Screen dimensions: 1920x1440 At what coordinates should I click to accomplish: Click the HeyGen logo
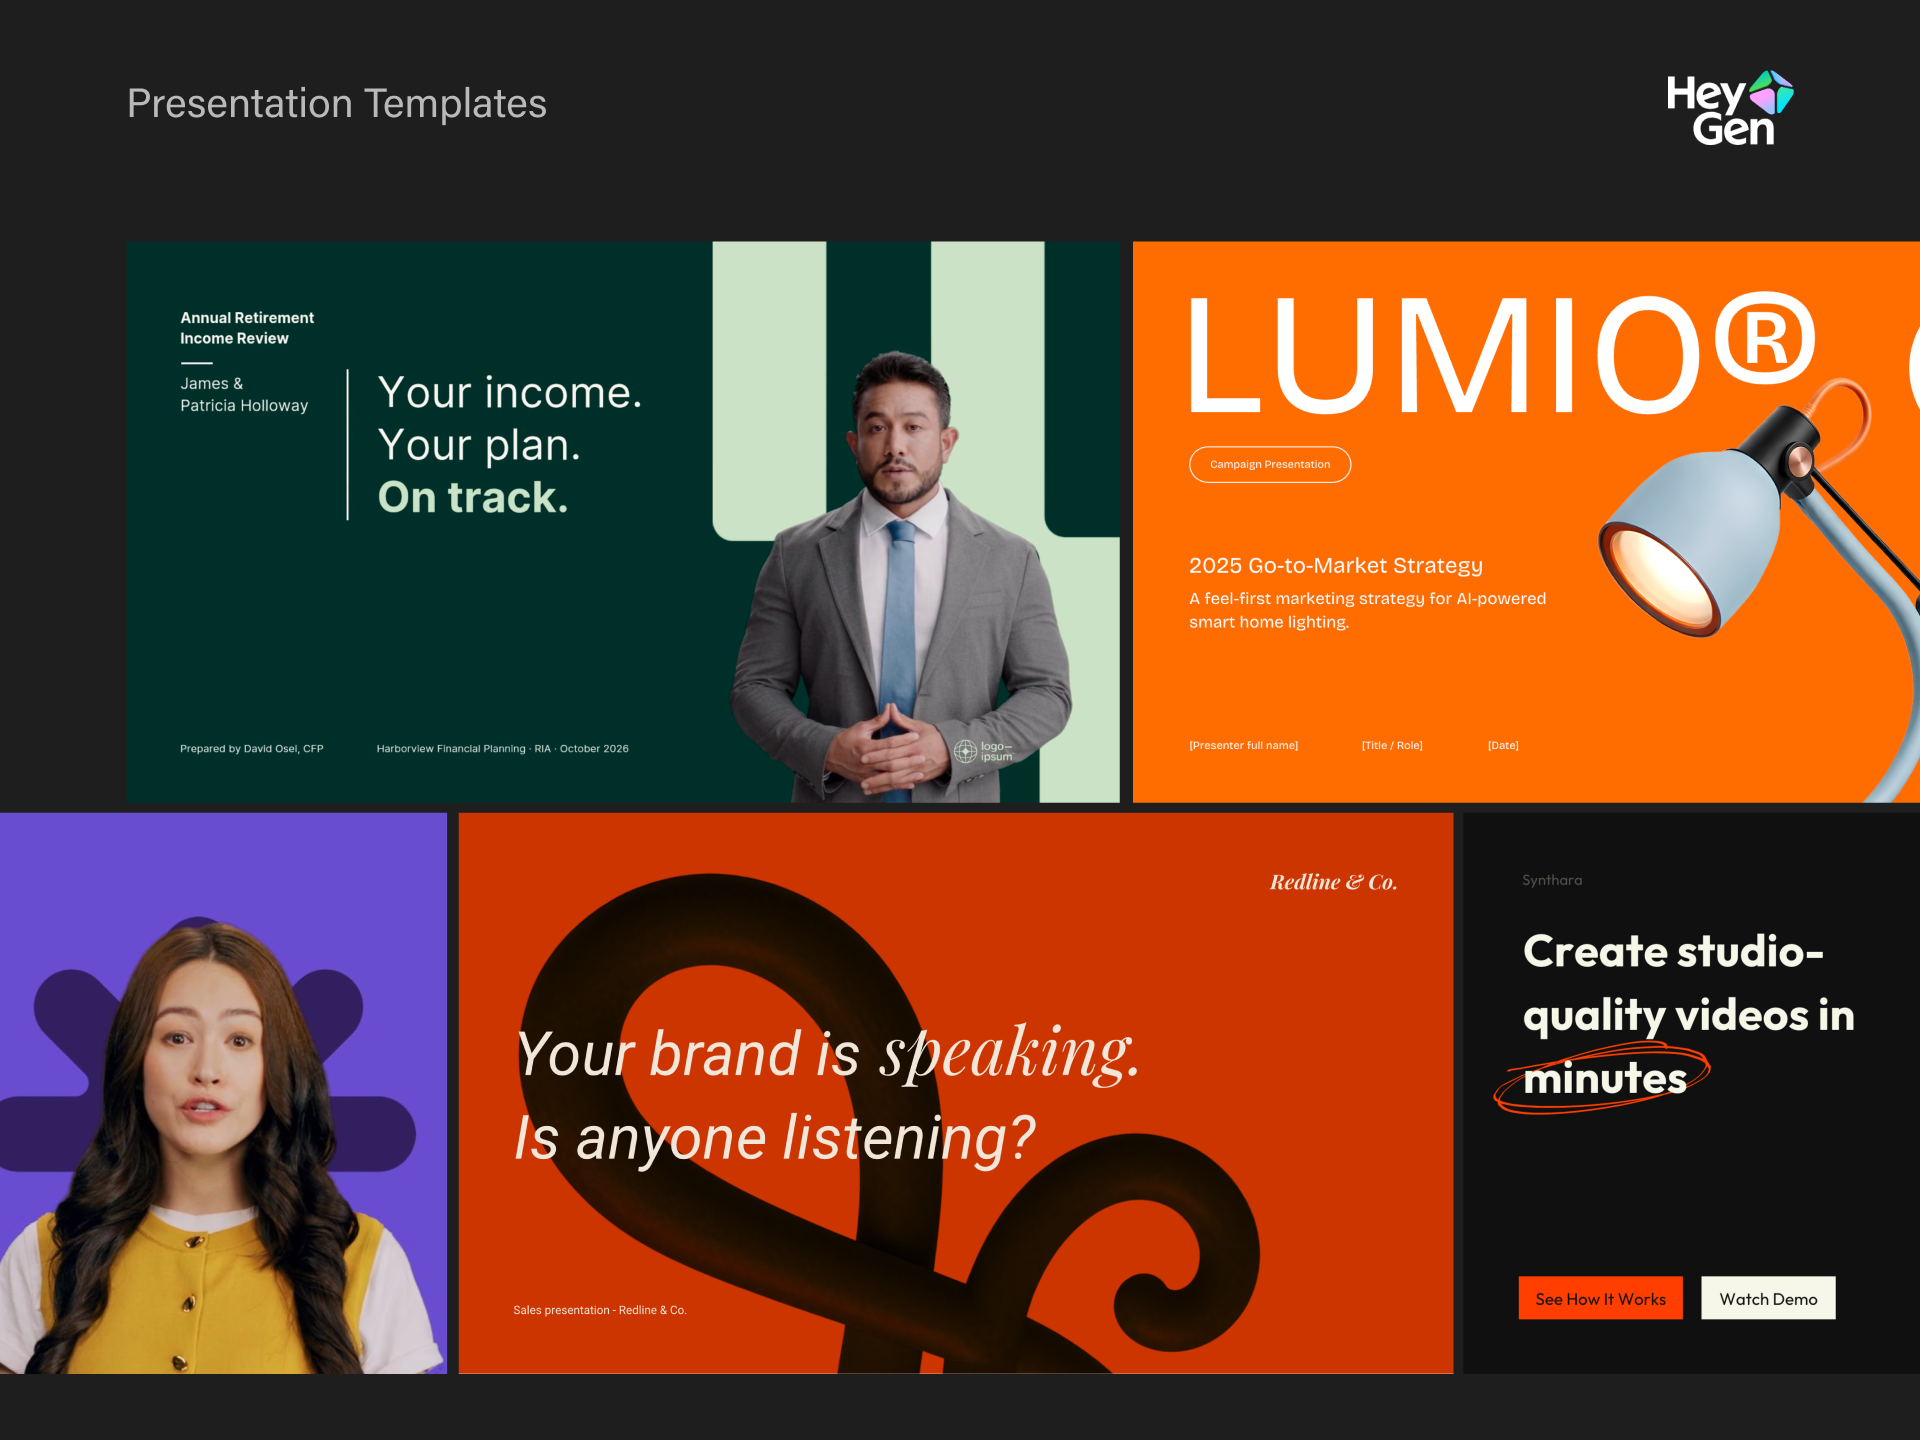(x=1729, y=108)
